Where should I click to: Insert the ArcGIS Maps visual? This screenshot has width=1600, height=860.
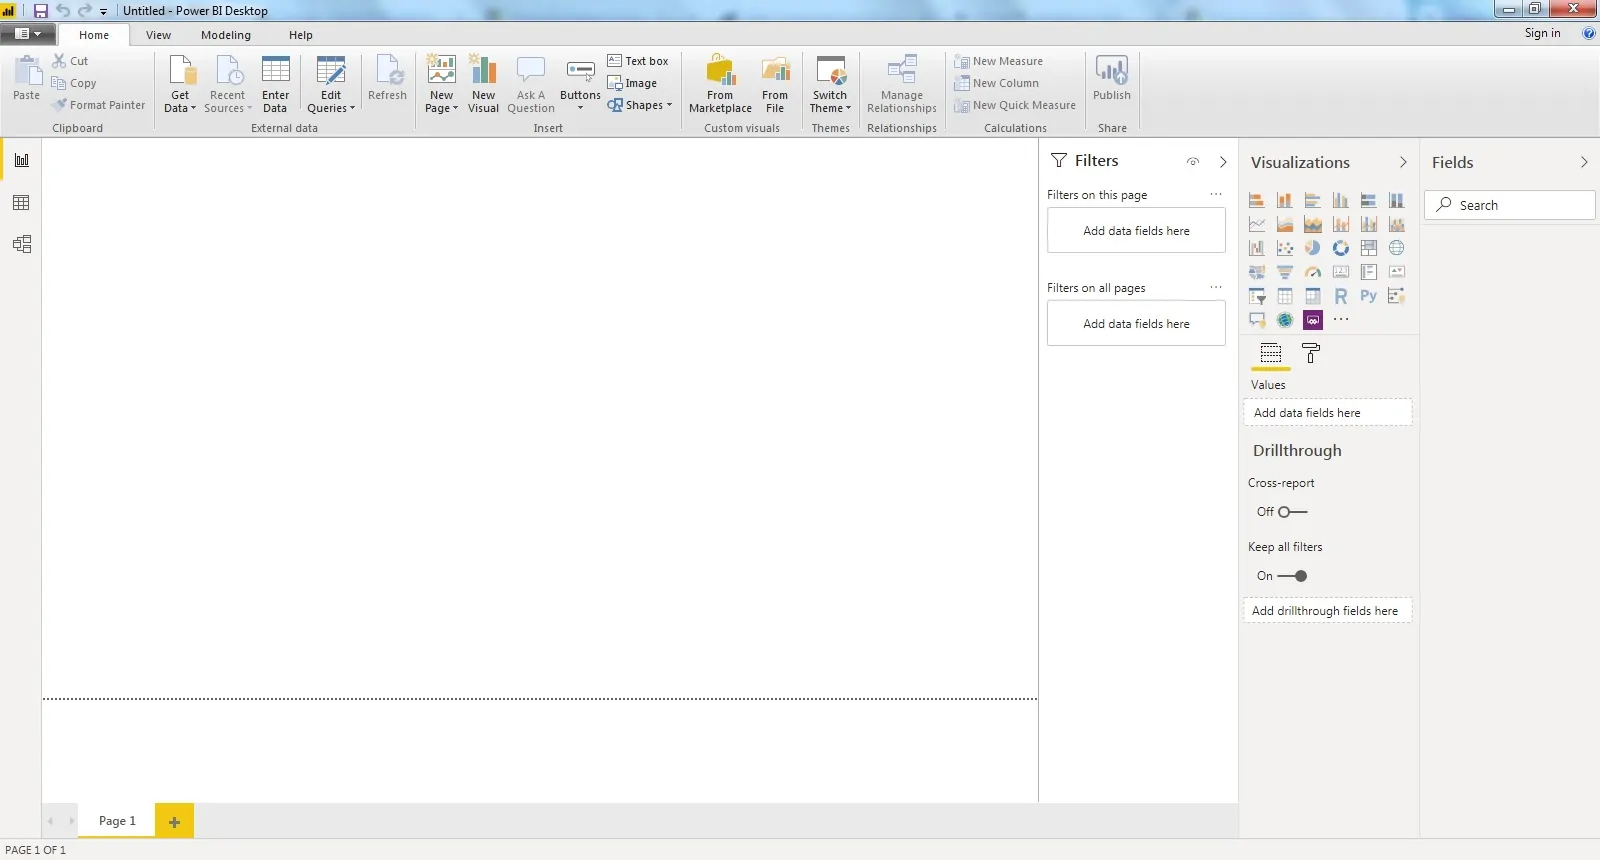pyautogui.click(x=1285, y=320)
